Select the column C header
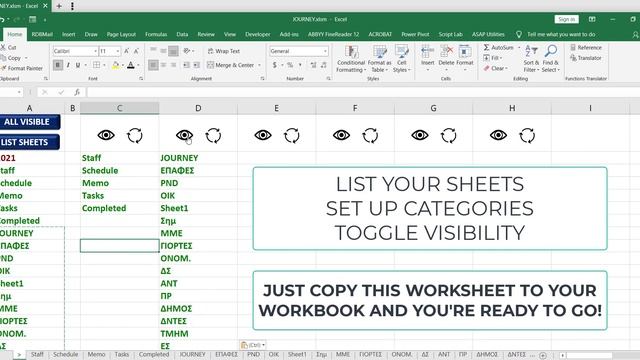The height and width of the screenshot is (360, 640). [120, 108]
